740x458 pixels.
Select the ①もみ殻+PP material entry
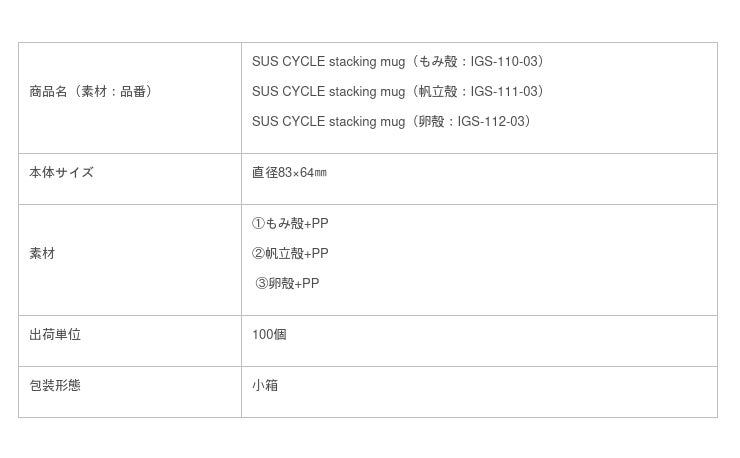point(290,224)
